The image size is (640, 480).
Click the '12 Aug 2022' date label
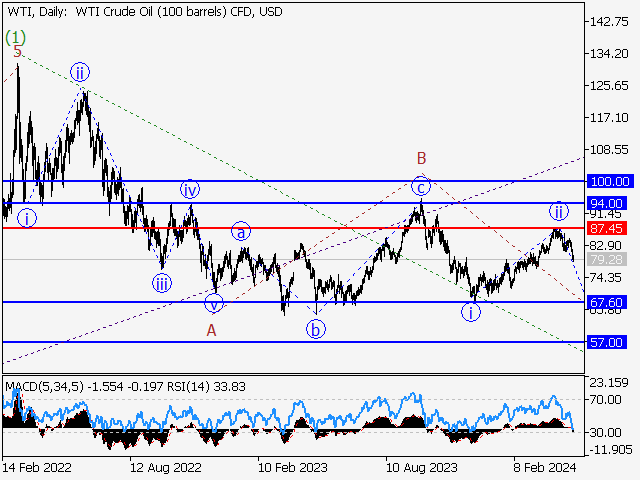click(x=166, y=467)
